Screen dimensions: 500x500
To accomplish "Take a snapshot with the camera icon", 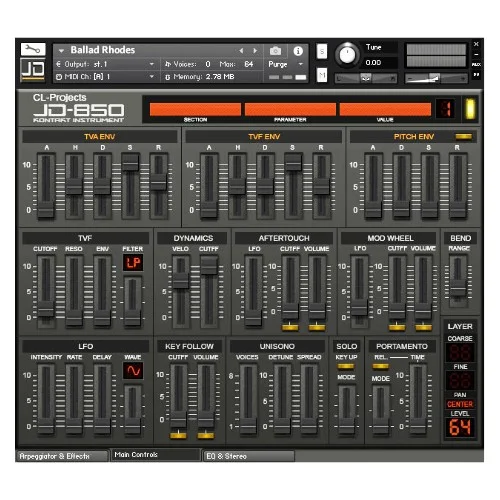I will pos(275,51).
